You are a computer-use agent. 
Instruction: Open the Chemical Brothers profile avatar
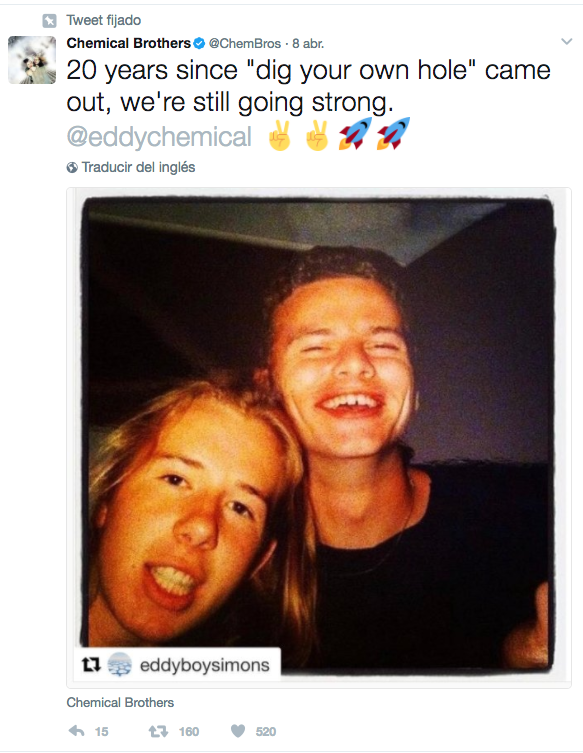[32, 60]
